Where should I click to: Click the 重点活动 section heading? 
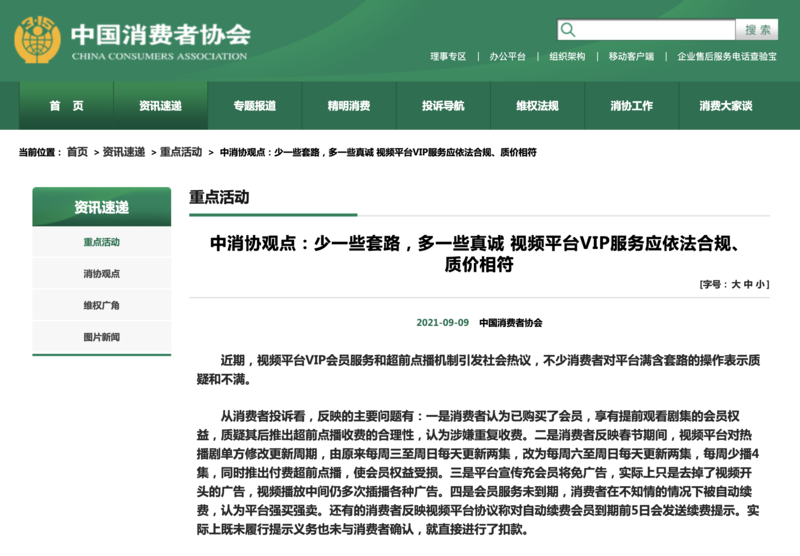tap(219, 197)
